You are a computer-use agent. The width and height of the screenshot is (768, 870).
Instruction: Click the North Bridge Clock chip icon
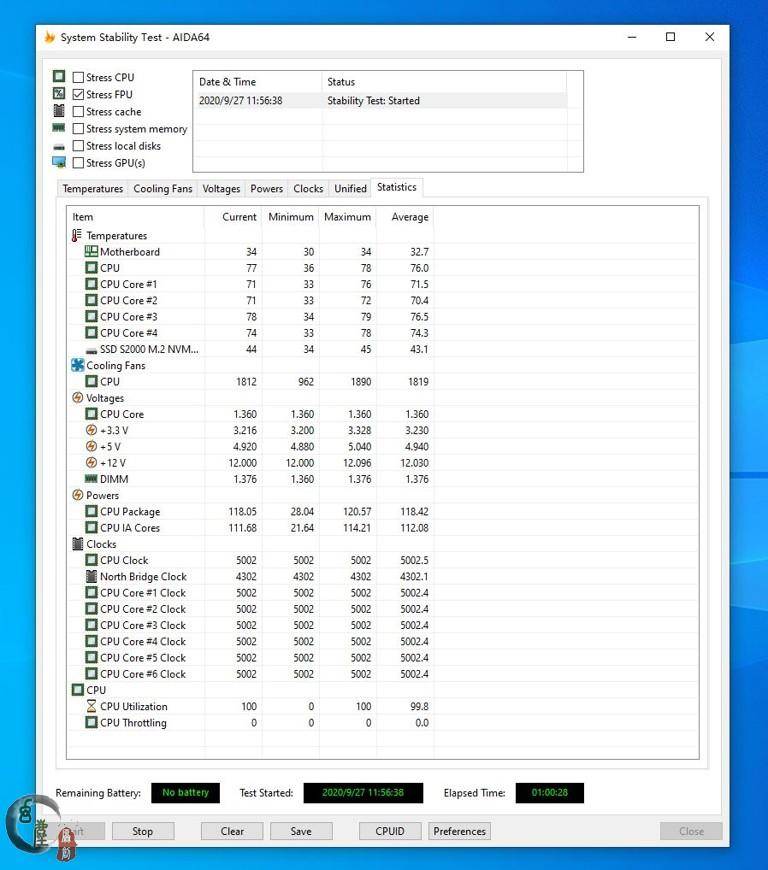(x=92, y=576)
